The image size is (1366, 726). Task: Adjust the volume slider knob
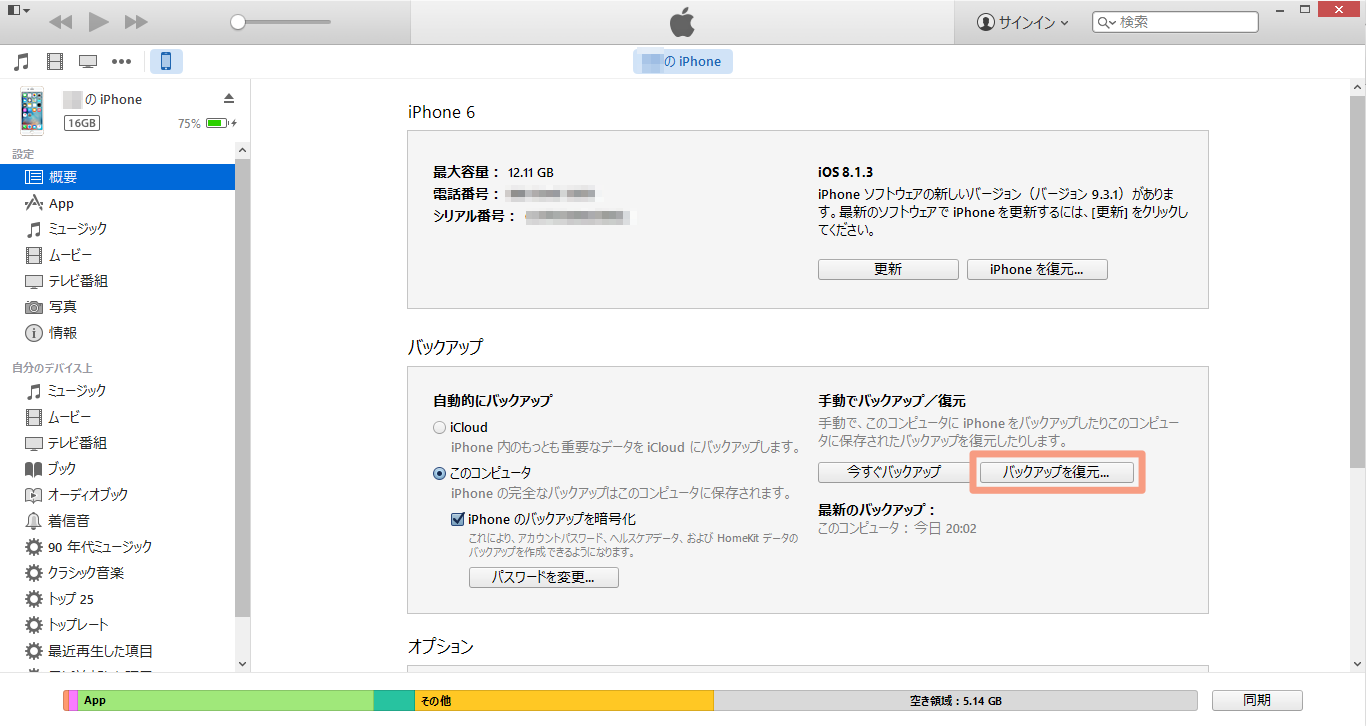(x=238, y=21)
